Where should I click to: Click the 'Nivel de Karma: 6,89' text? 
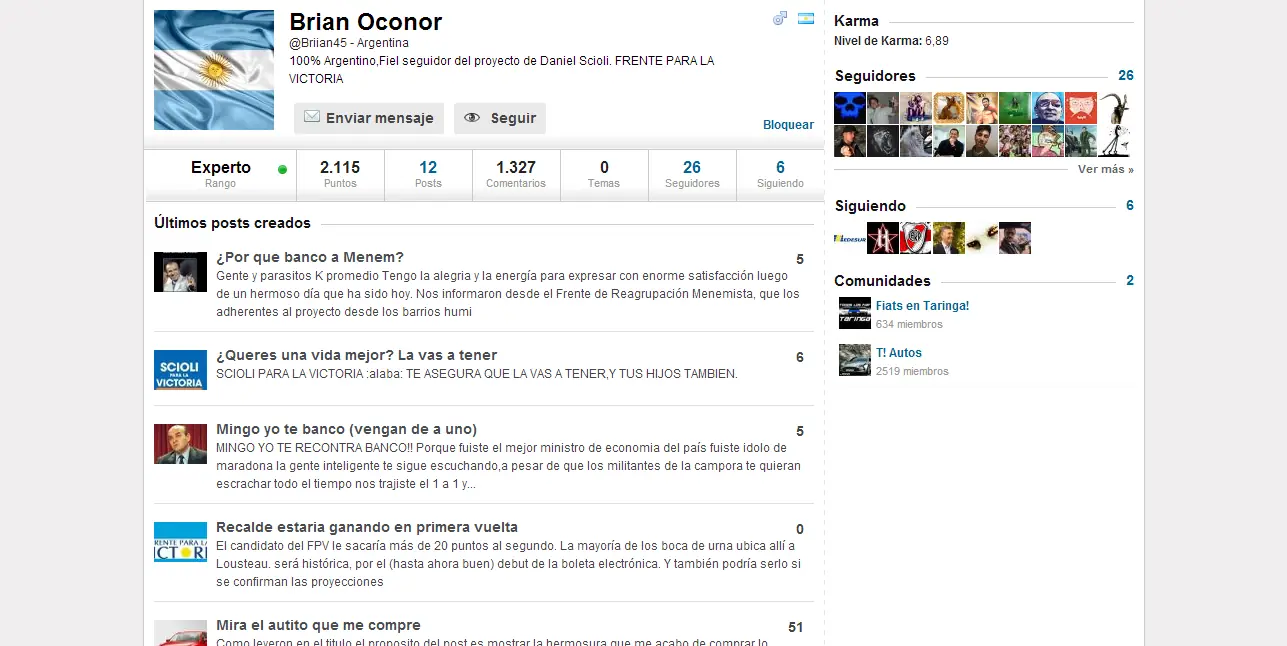click(x=891, y=41)
